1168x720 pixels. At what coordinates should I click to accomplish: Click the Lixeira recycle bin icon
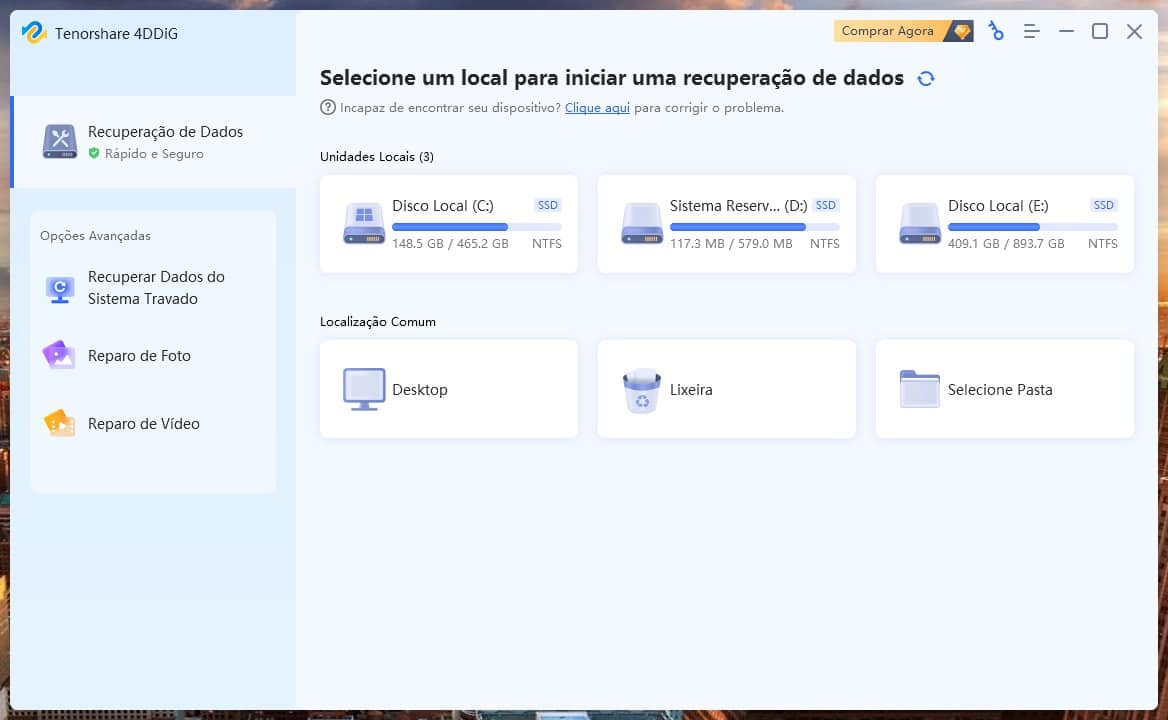[641, 390]
